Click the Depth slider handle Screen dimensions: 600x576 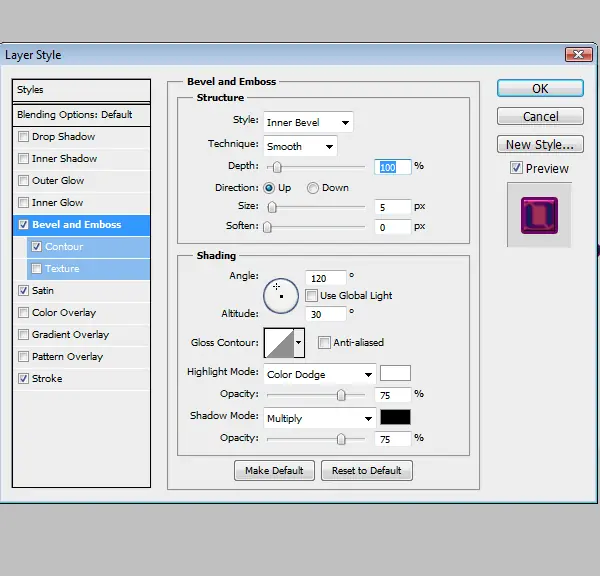tap(277, 167)
